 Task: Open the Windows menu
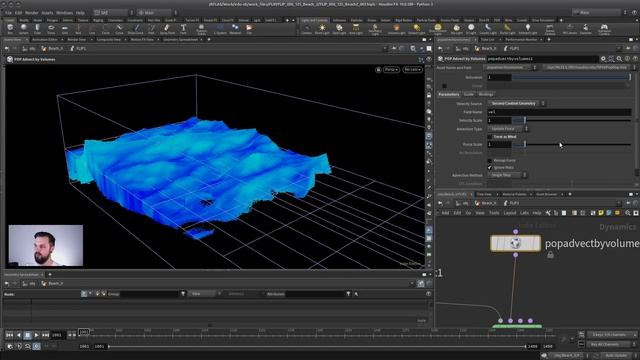coord(64,13)
